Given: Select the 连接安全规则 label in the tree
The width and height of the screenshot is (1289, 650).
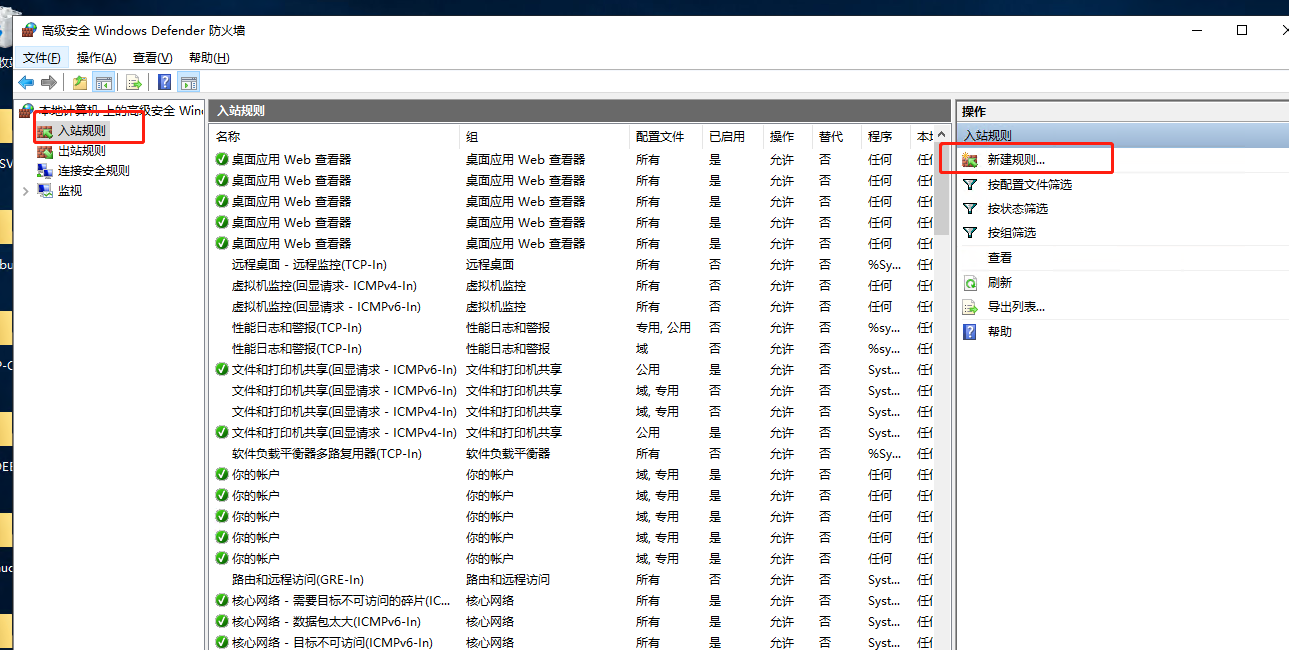Looking at the screenshot, I should 93,171.
